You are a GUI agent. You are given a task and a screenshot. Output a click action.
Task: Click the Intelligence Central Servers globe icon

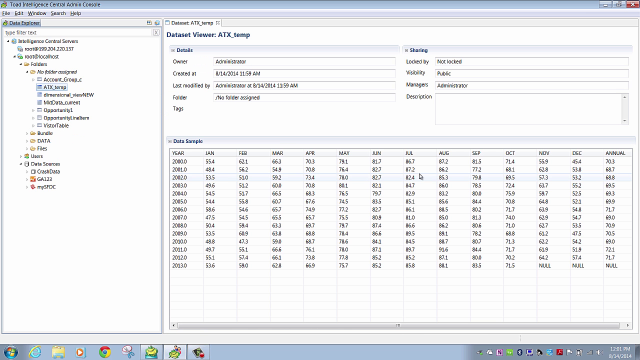[x=14, y=41]
